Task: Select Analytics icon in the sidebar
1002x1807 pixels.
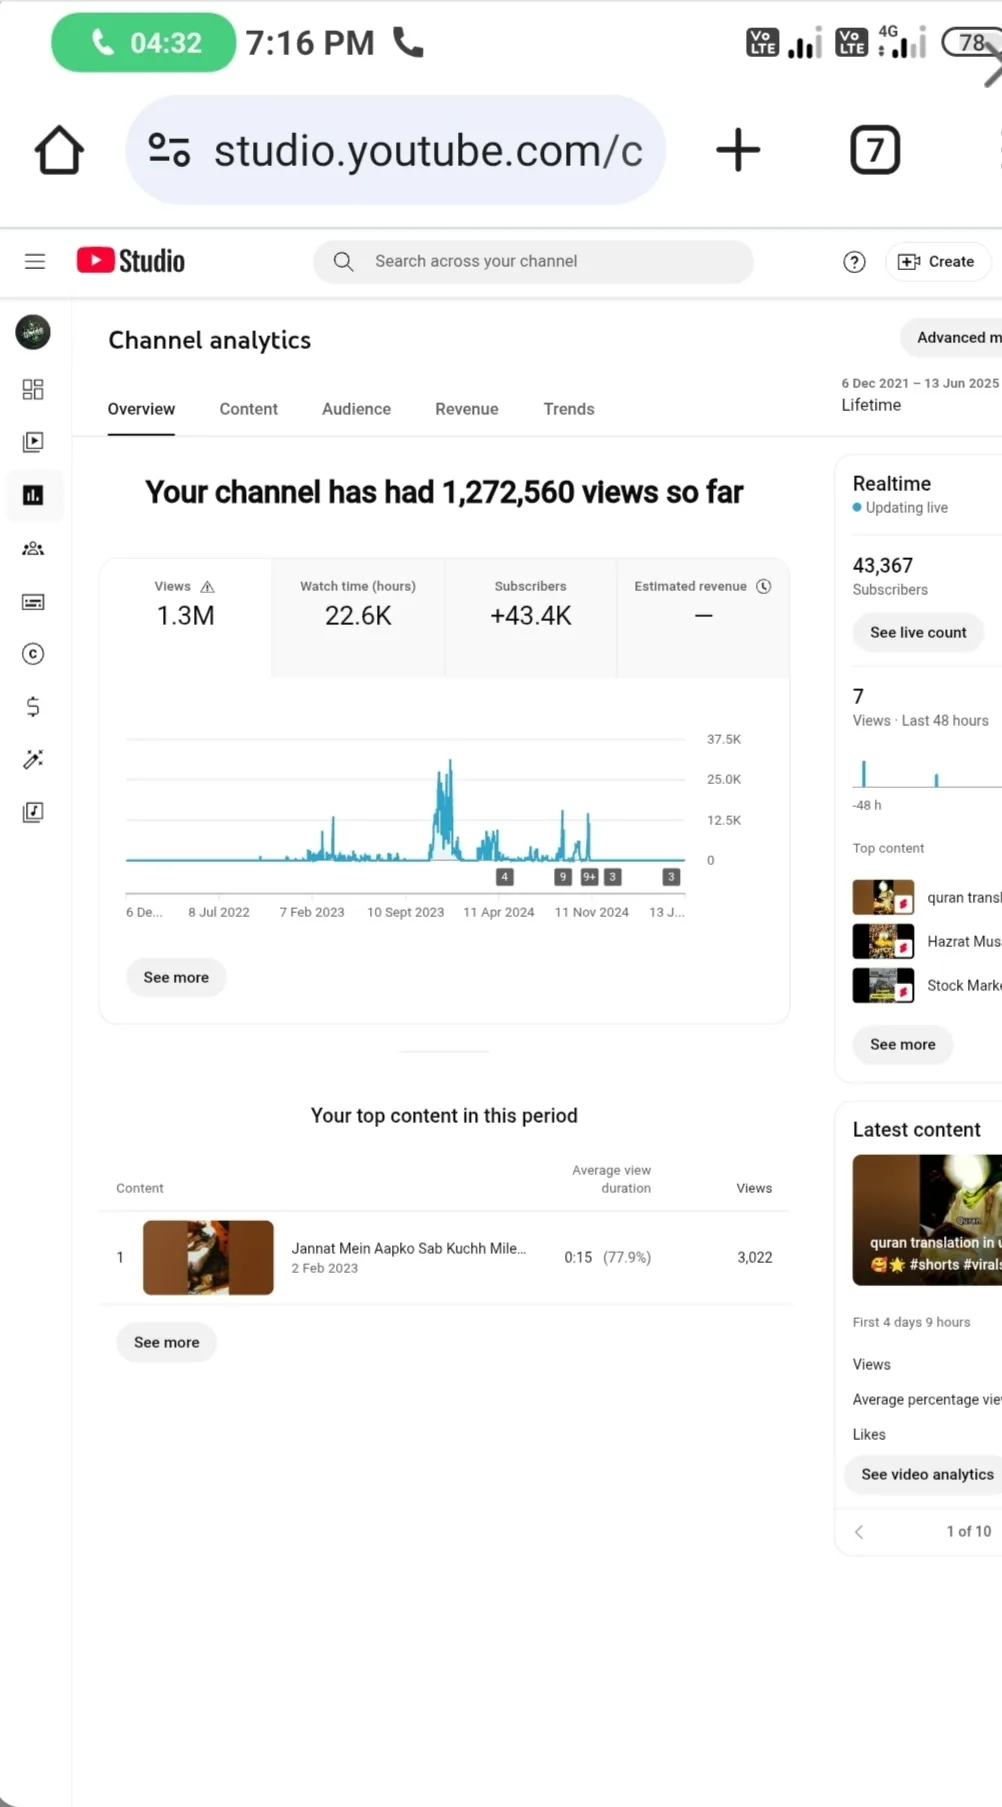Action: 33,495
